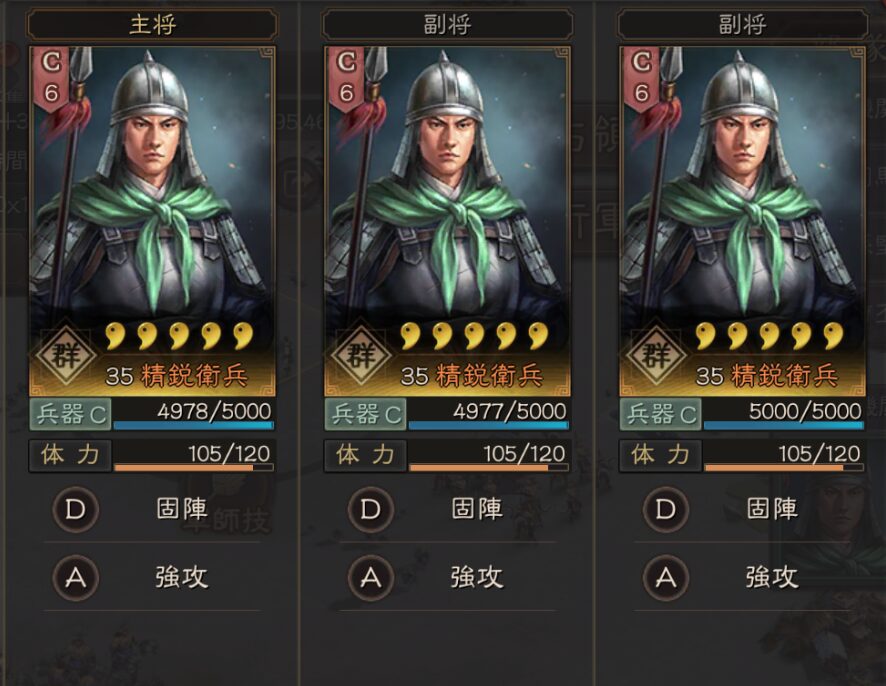This screenshot has height=686, width=886.
Task: Open the middle 副将 header tab
Action: 448,25
